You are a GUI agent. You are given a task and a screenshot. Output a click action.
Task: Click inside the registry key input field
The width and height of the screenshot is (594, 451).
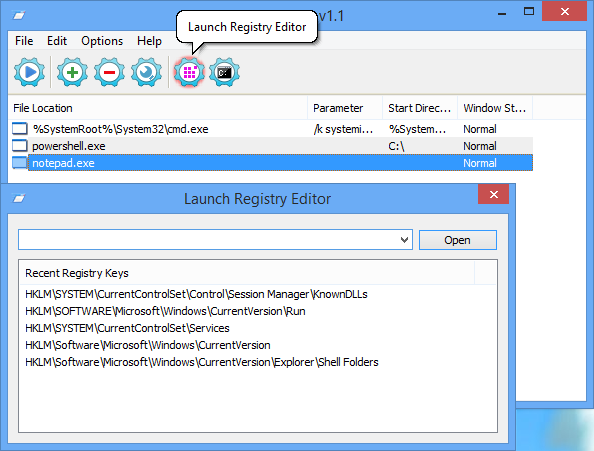(208, 240)
